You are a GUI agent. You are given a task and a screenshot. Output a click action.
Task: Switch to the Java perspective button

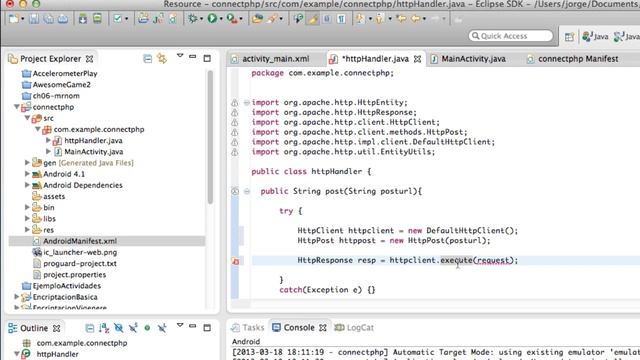(x=596, y=36)
